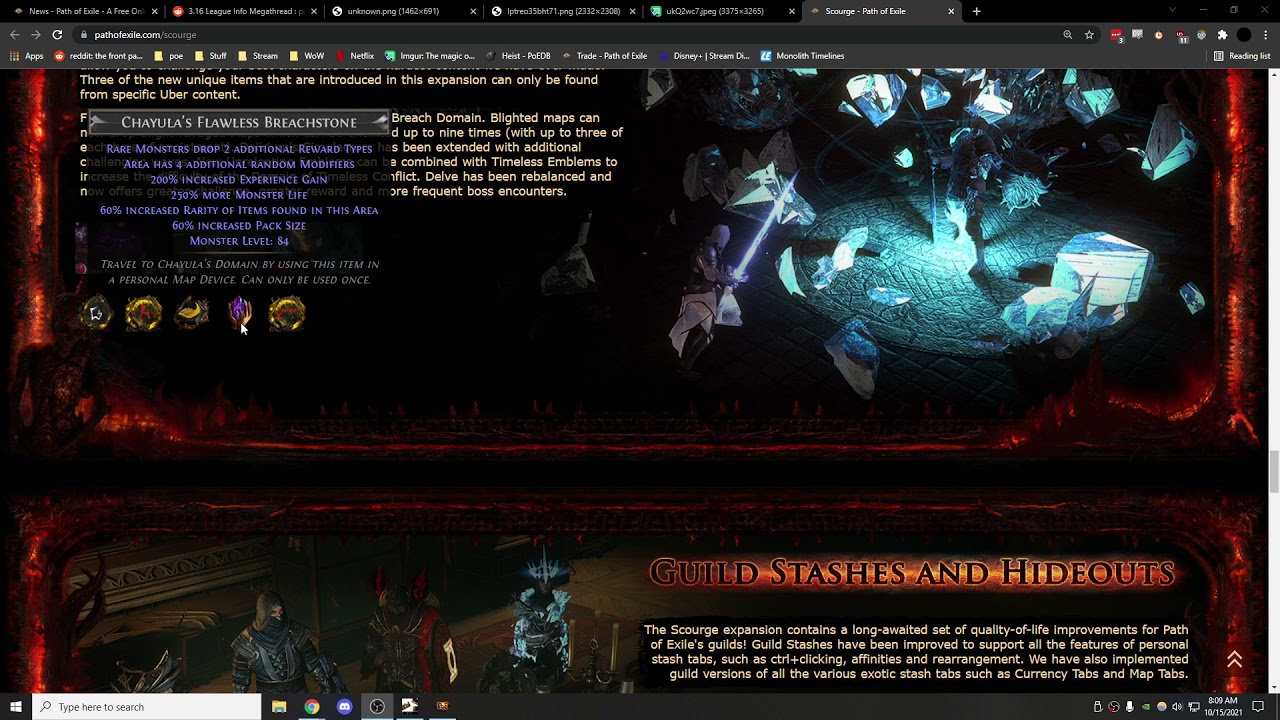Select the Scourge - Path of Exile tab
The width and height of the screenshot is (1280, 720).
(x=880, y=11)
